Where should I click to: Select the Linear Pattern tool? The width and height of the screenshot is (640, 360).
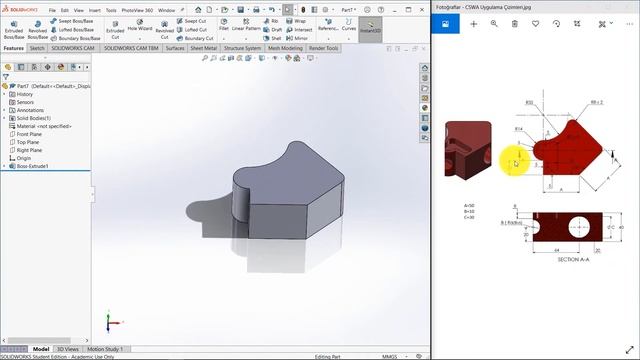(246, 25)
